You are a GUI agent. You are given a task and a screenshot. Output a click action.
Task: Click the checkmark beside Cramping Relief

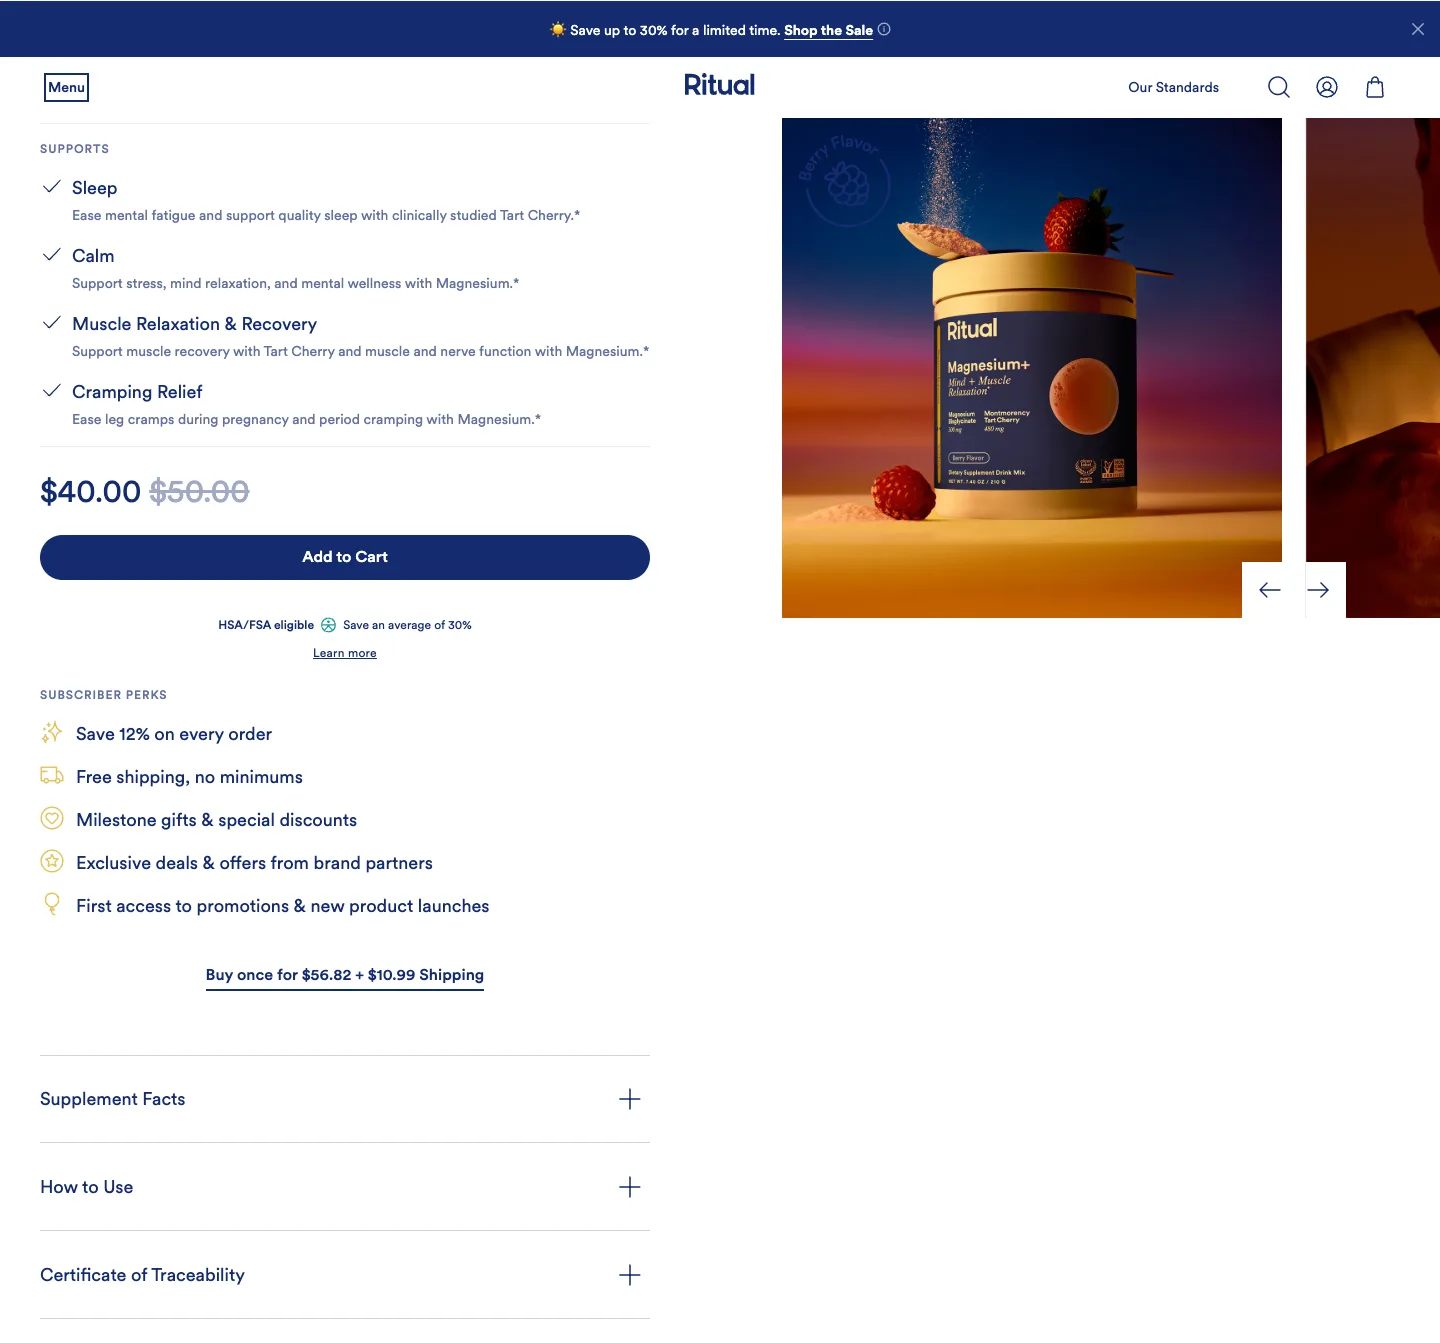pos(52,391)
